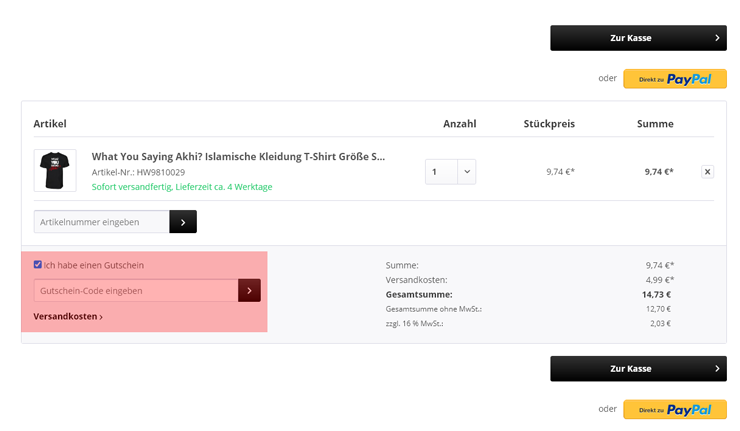Expand the Versandkosten link
Viewport: 740px width, 431px height.
[68, 316]
